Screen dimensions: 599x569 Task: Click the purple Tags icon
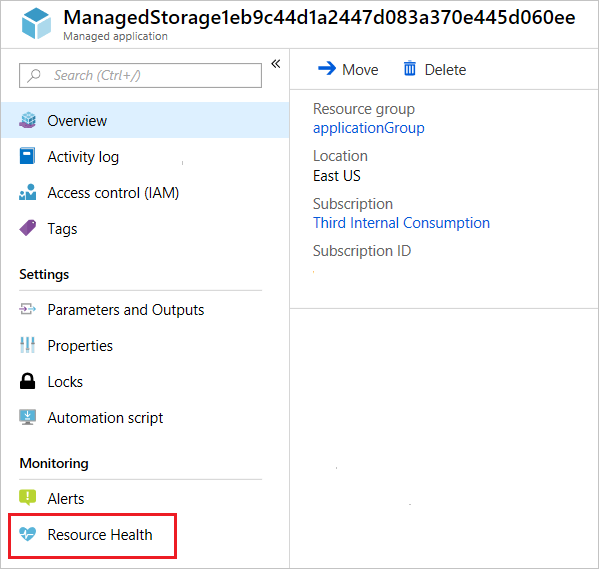(28, 228)
